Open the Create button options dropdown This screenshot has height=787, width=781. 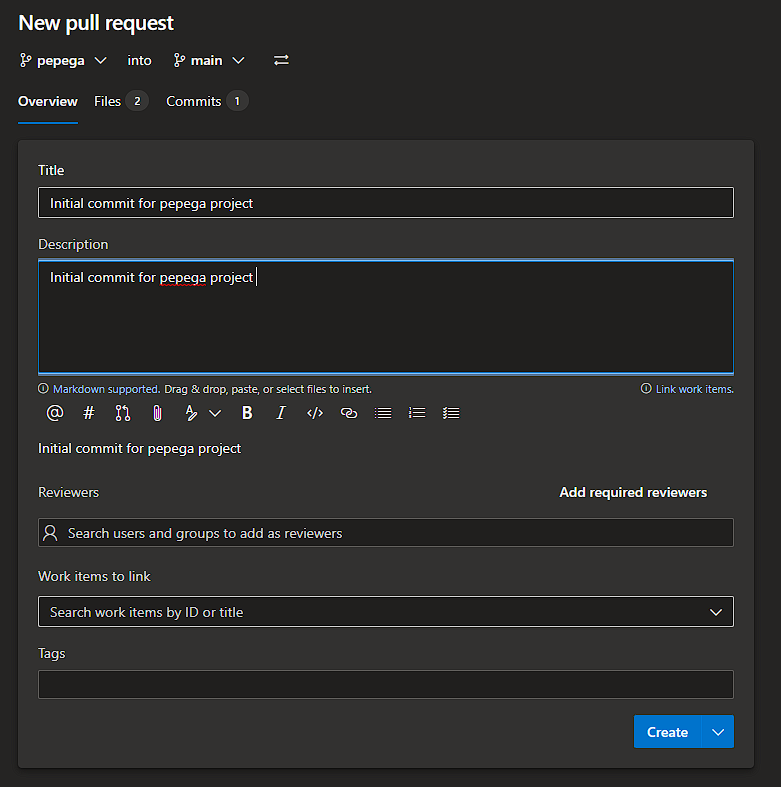pos(718,732)
